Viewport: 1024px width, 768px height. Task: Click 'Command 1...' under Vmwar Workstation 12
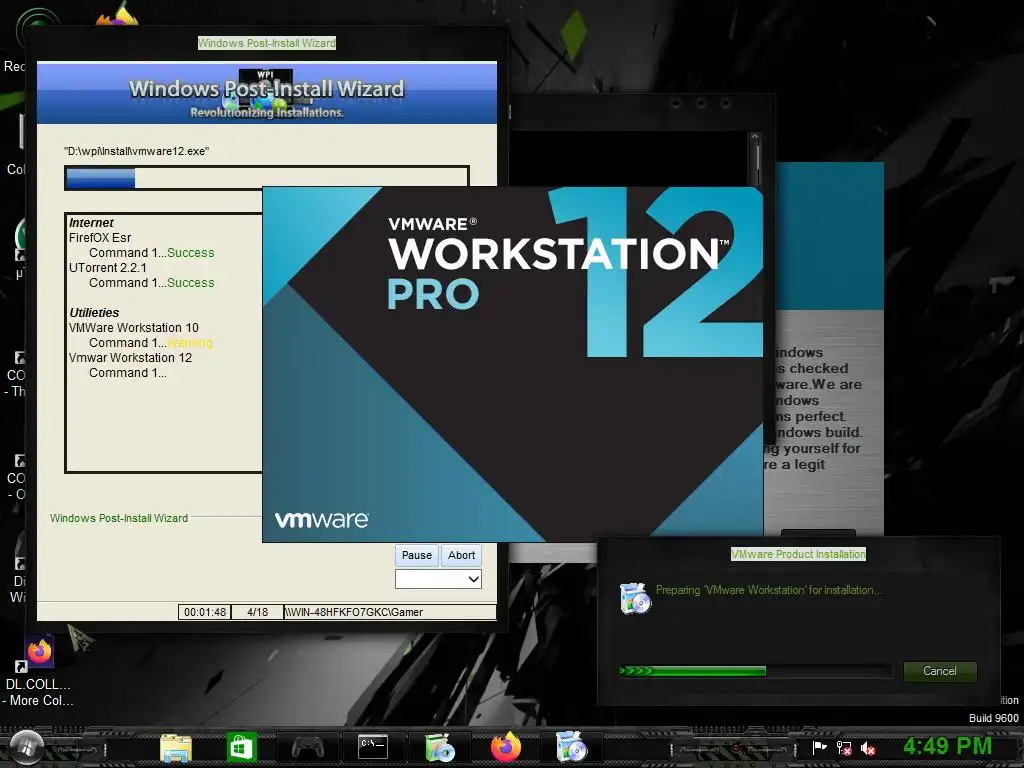(x=128, y=373)
